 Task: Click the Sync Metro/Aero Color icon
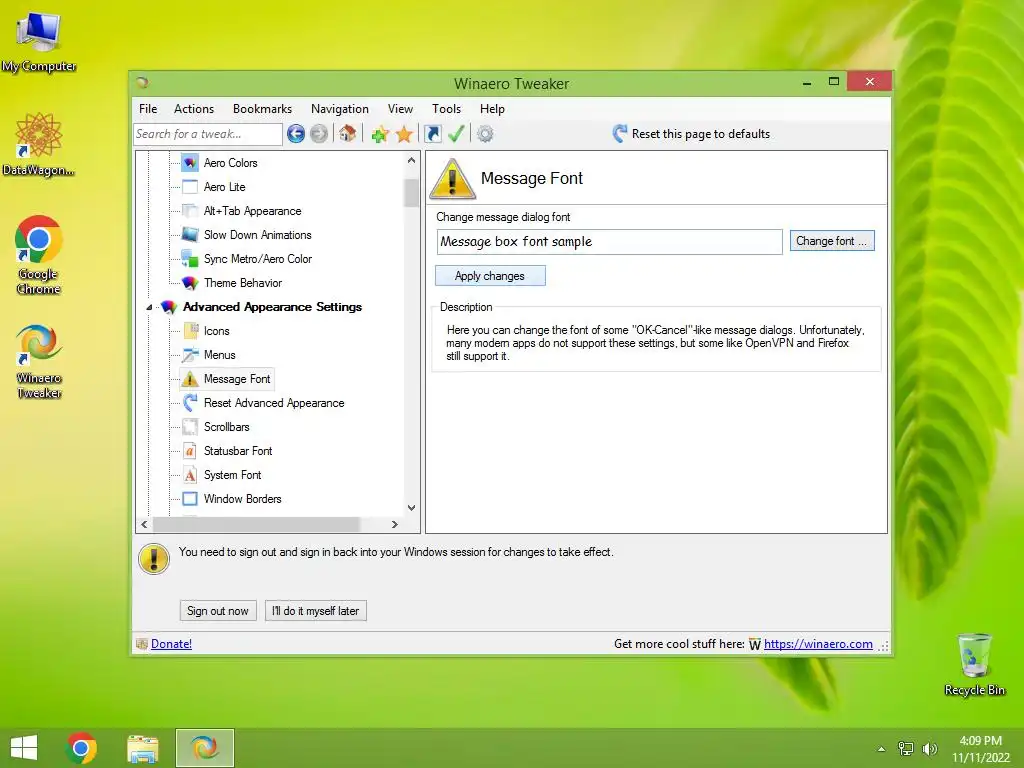click(190, 259)
